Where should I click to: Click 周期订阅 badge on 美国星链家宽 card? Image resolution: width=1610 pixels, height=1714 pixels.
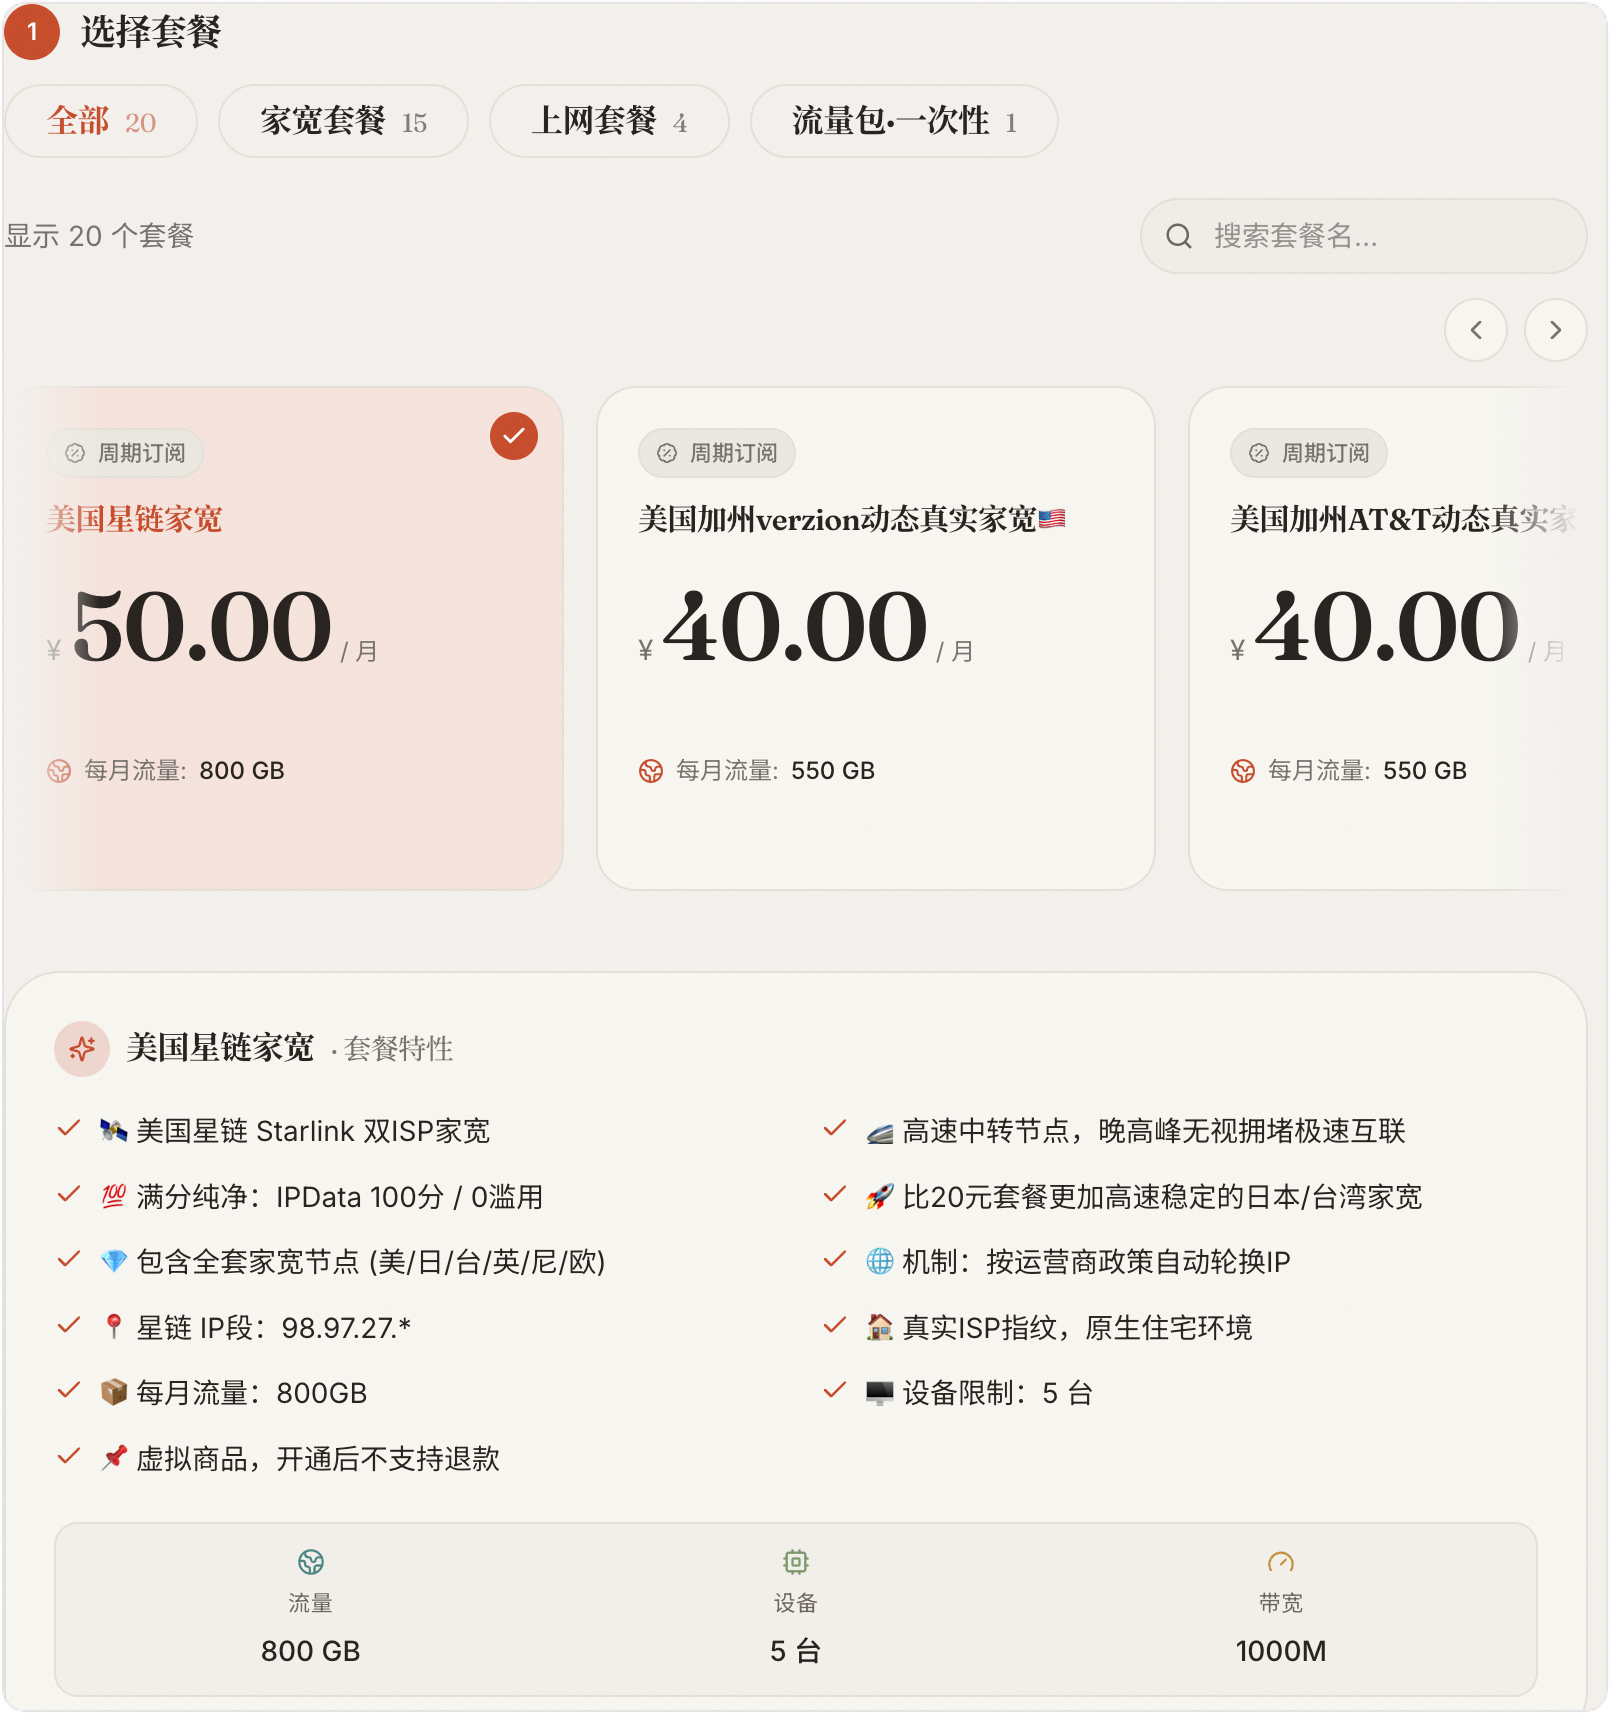[125, 453]
